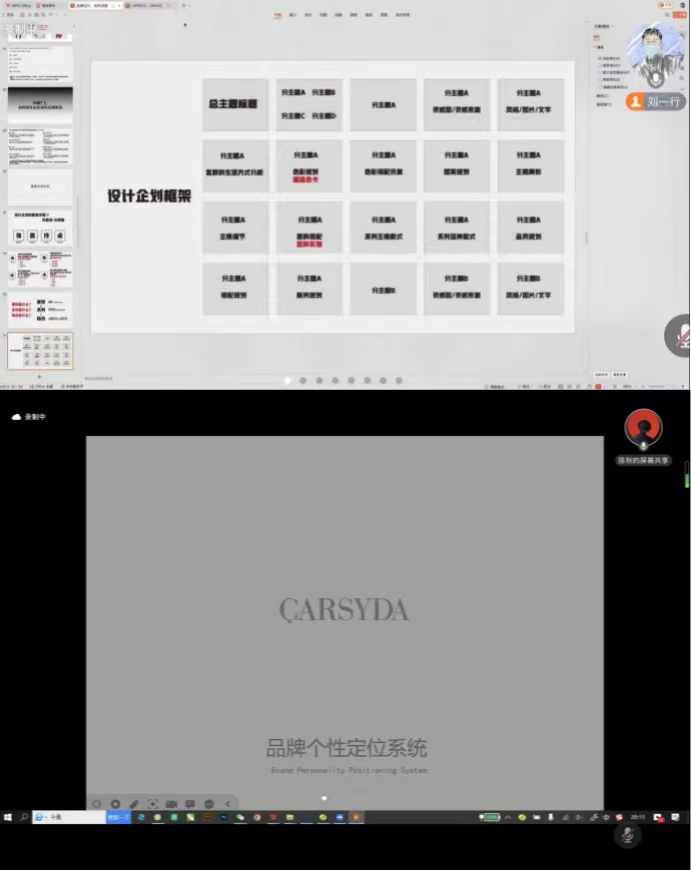Toggle the microphone button at bottom right

click(x=628, y=836)
